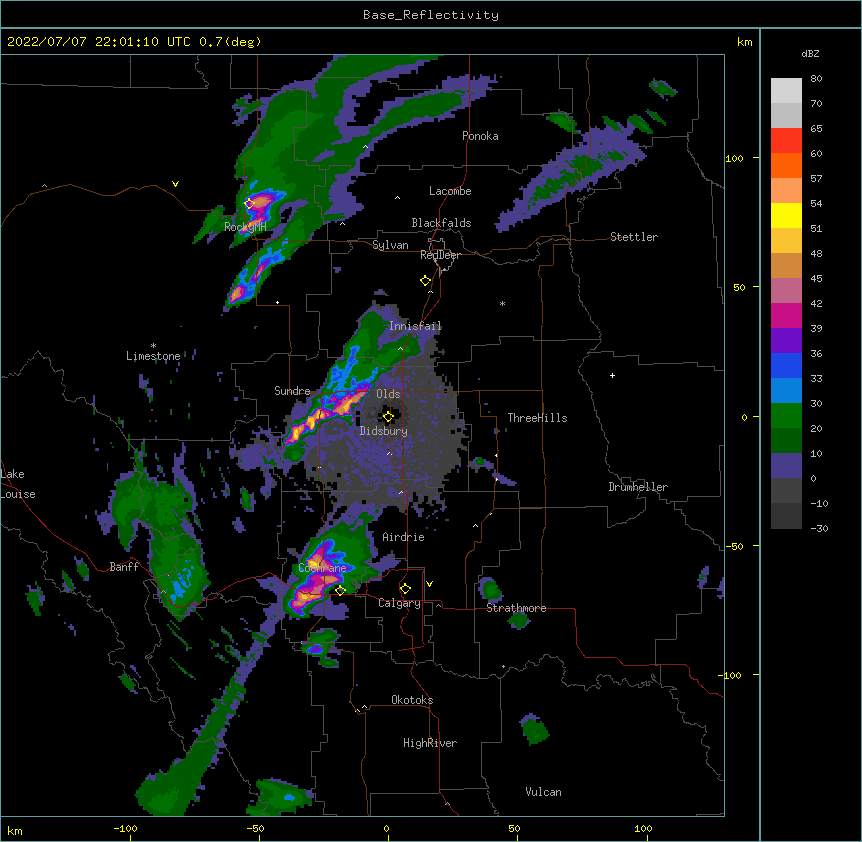
Task: Click the Sylvan town label
Action: tap(390, 245)
